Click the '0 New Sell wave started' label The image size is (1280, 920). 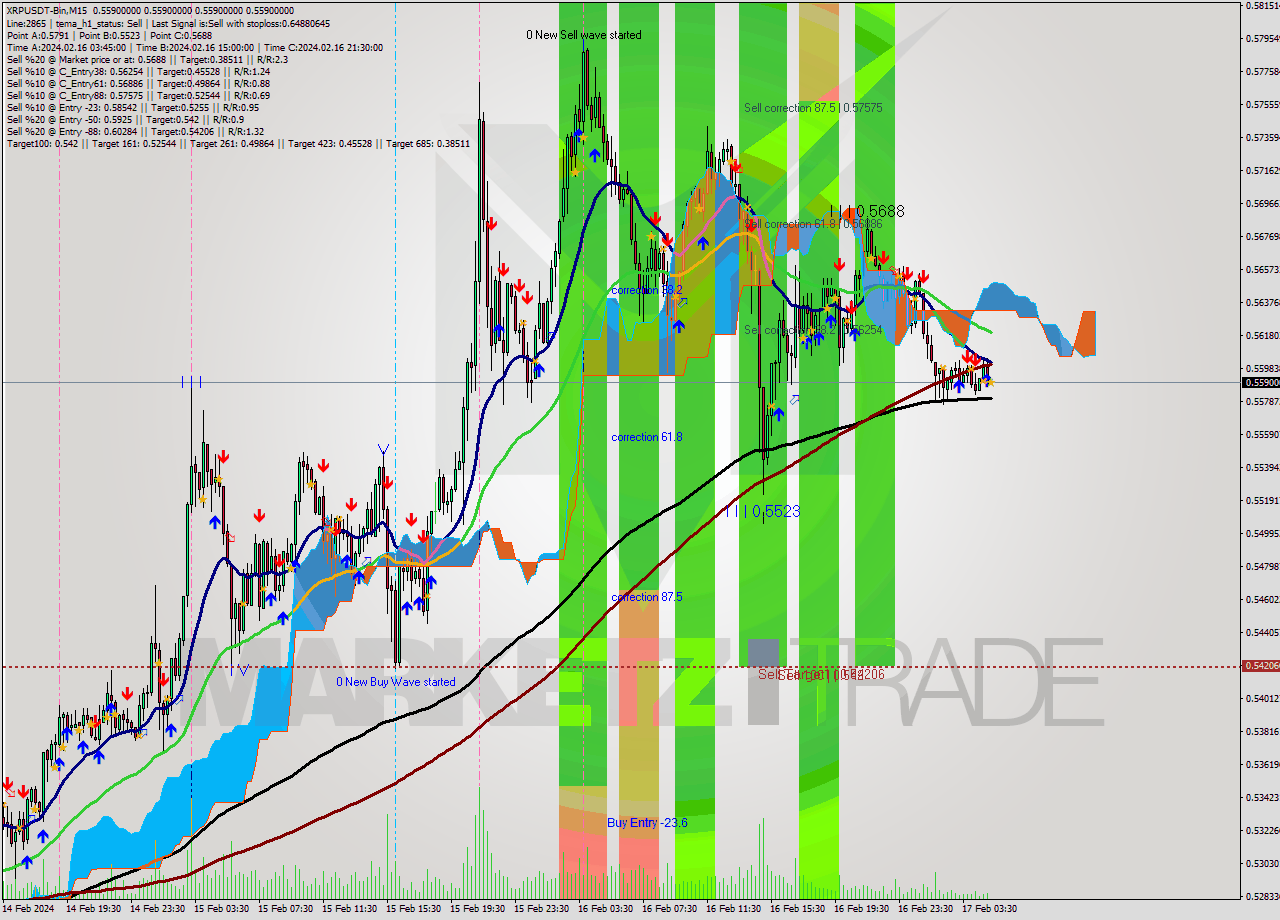(x=584, y=35)
